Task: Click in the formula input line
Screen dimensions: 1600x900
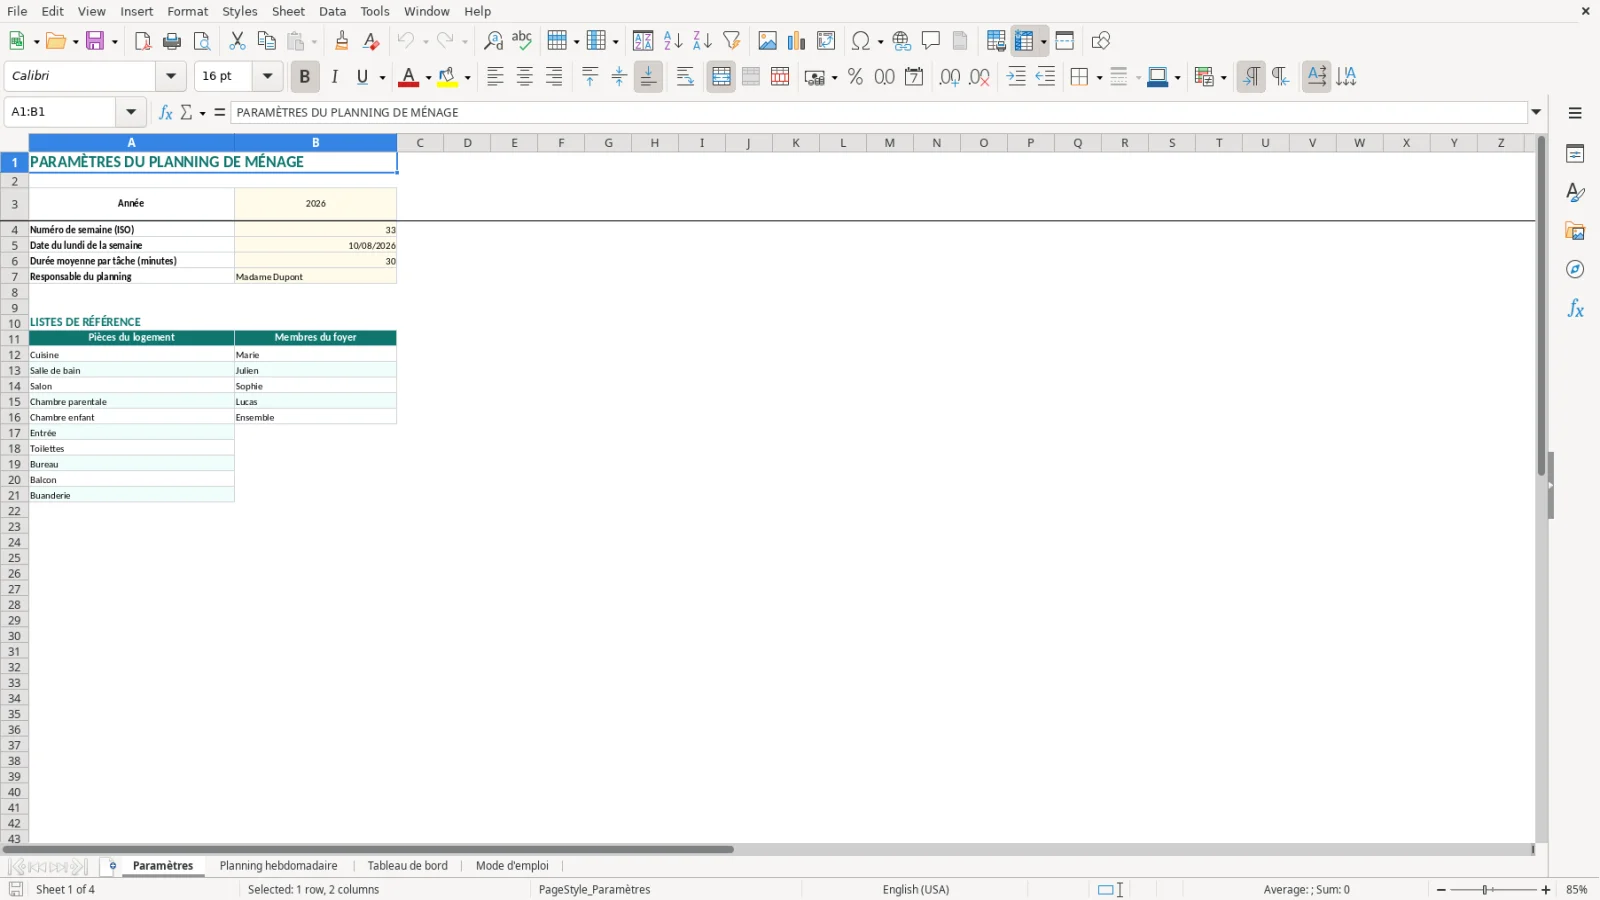Action: [878, 112]
